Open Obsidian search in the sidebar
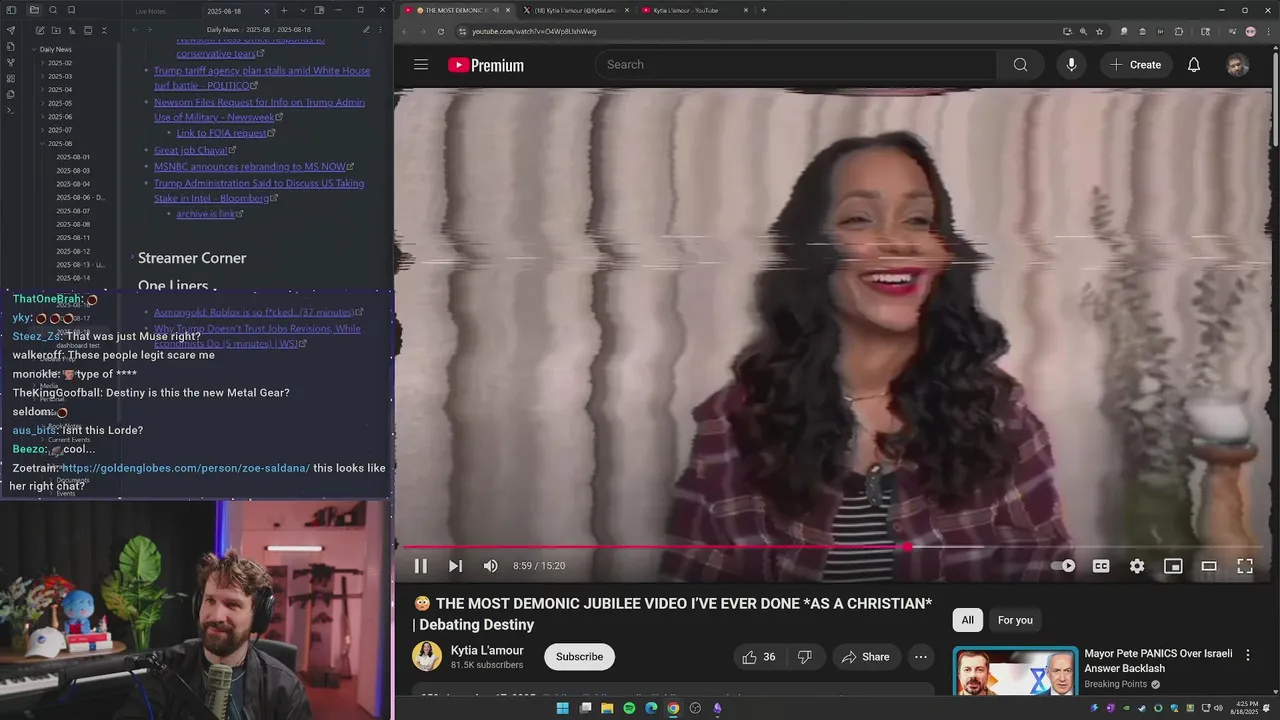1280x720 pixels. click(53, 10)
